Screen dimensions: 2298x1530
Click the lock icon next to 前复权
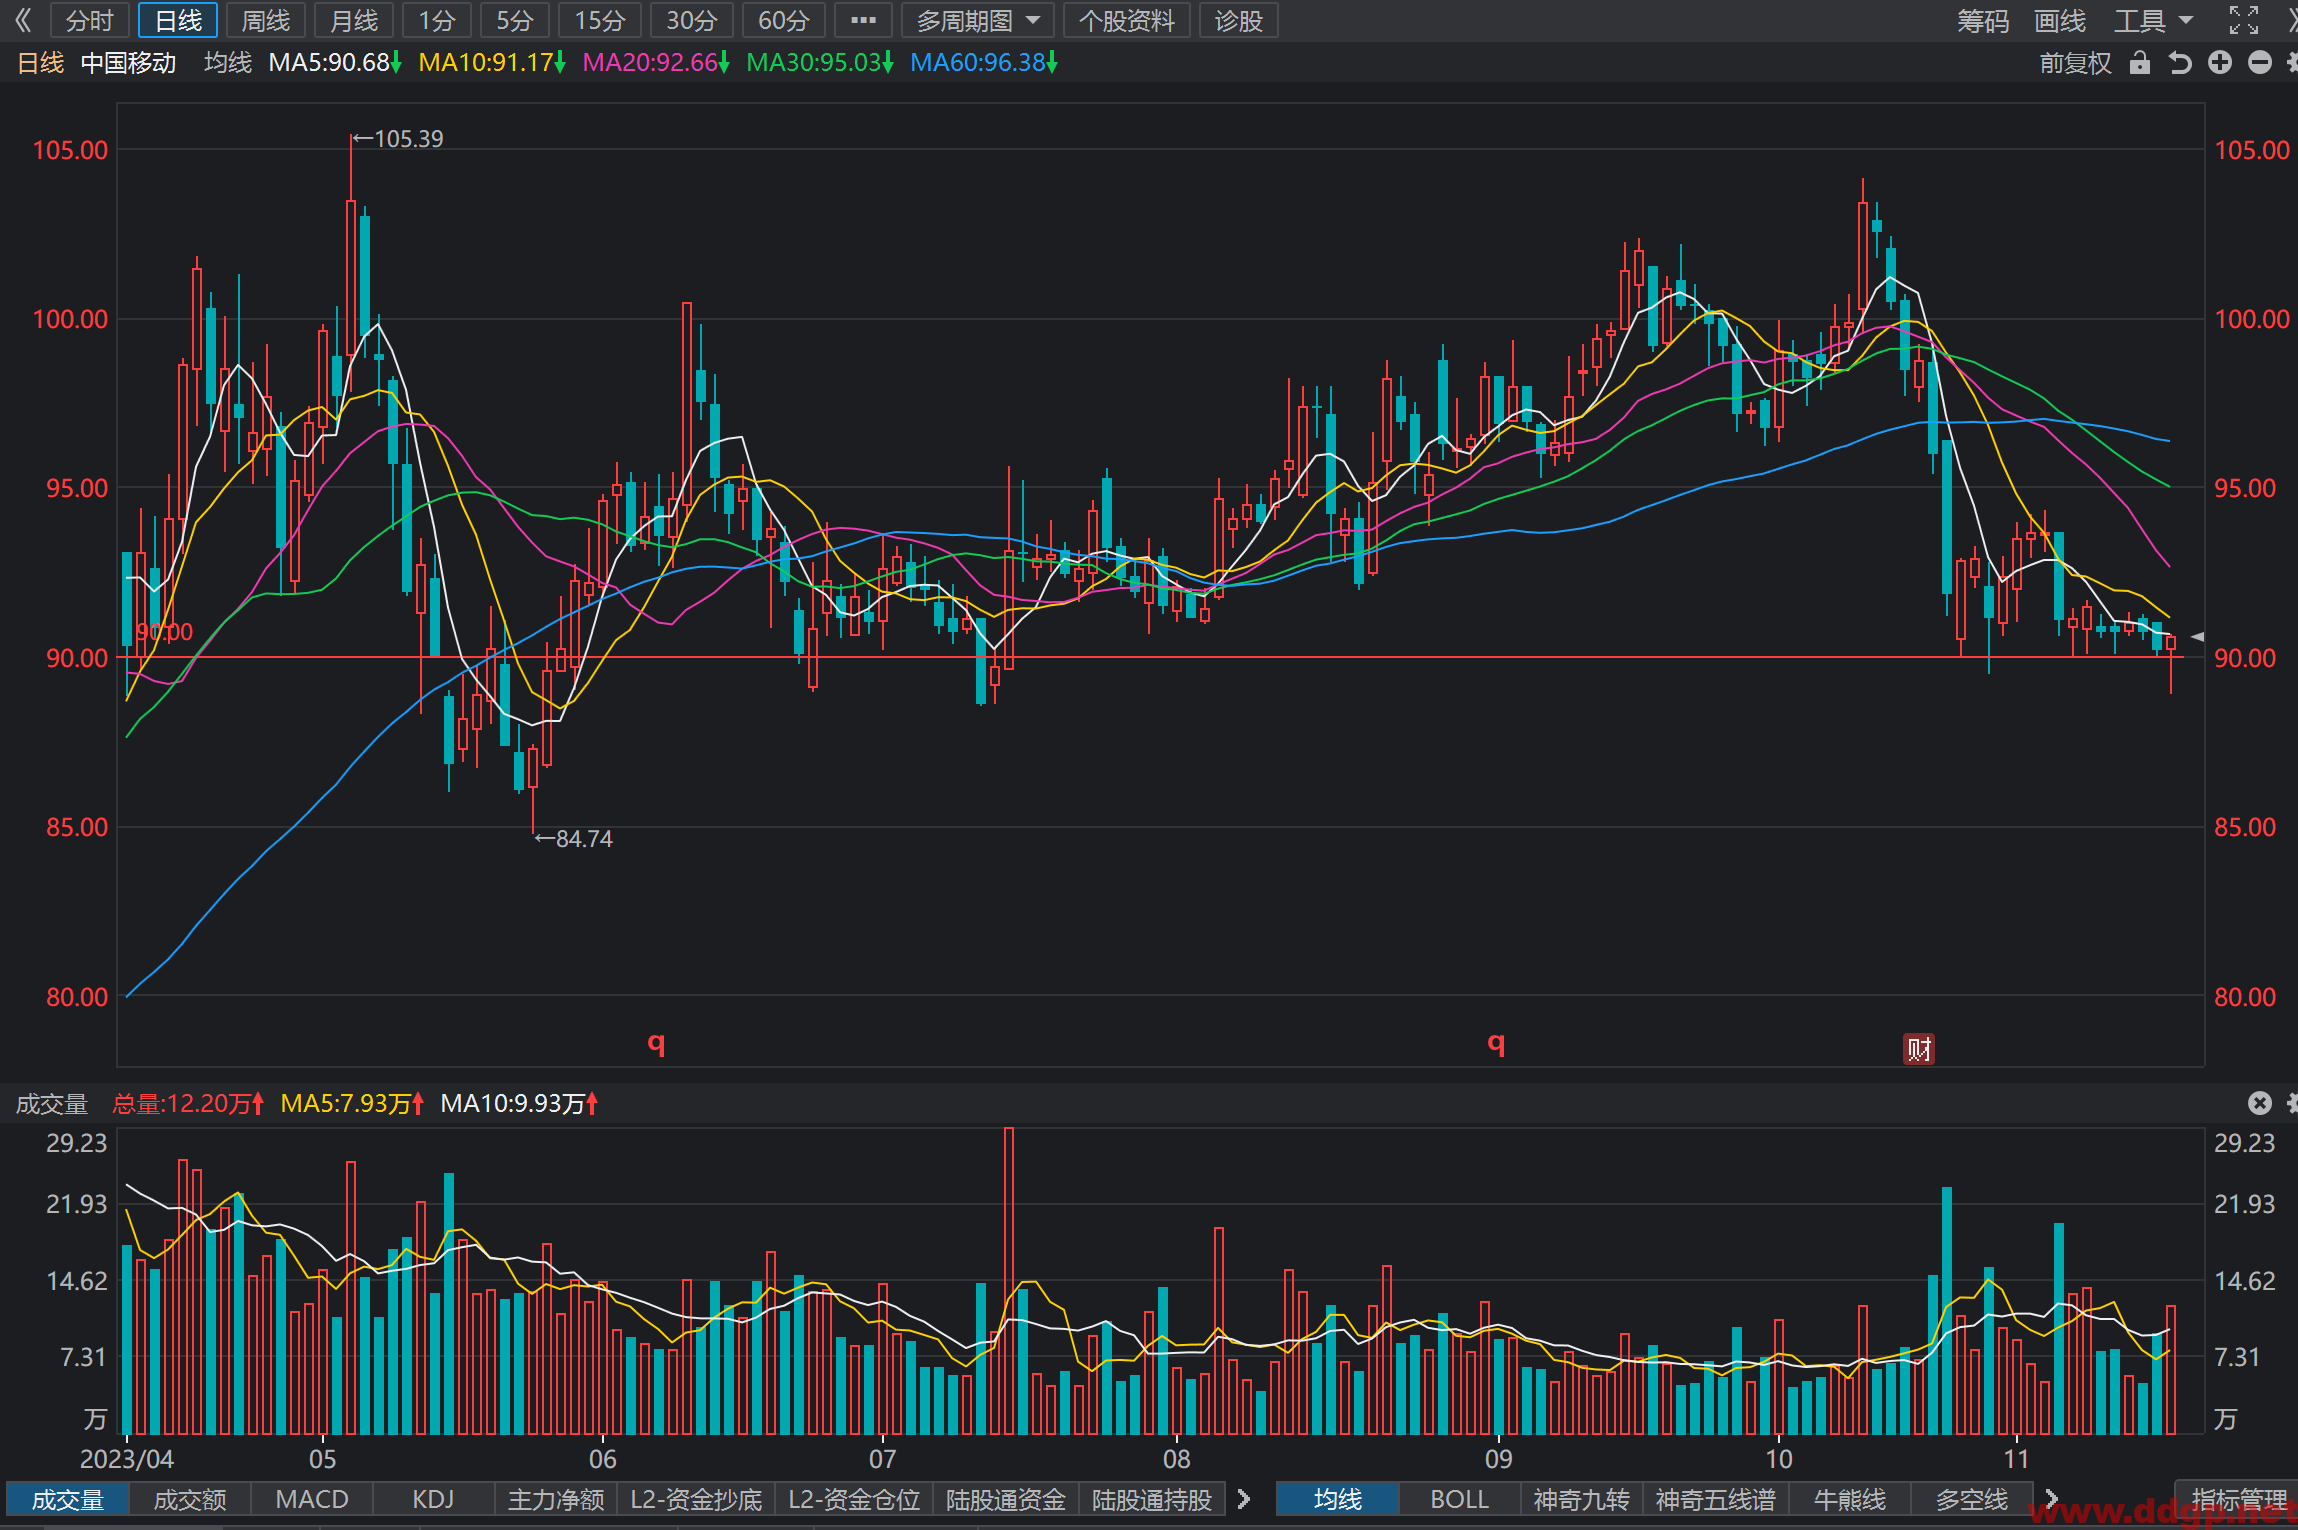tap(2139, 63)
